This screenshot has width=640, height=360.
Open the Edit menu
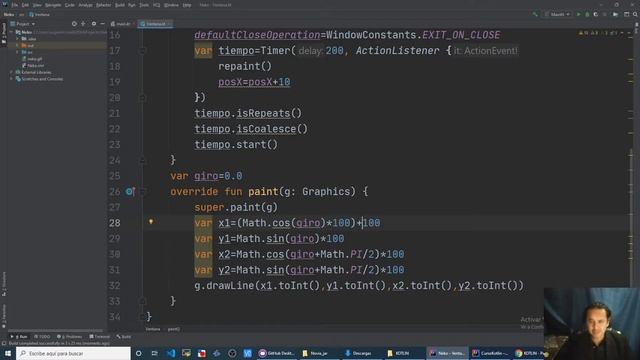tap(25, 5)
